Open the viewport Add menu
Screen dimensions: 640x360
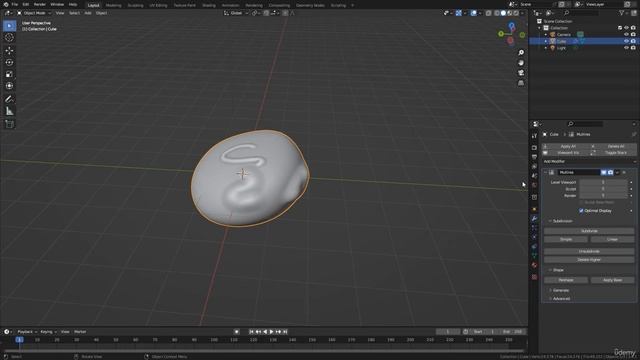88,13
